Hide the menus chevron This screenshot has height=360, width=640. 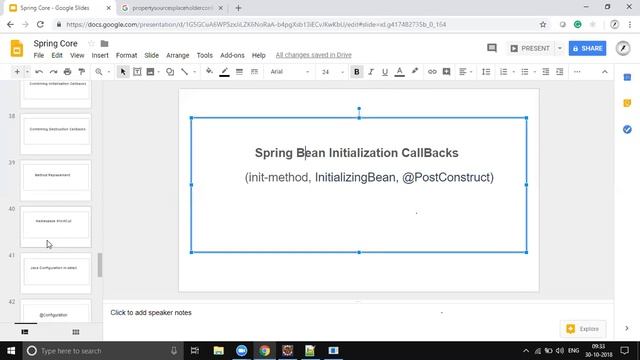[604, 72]
